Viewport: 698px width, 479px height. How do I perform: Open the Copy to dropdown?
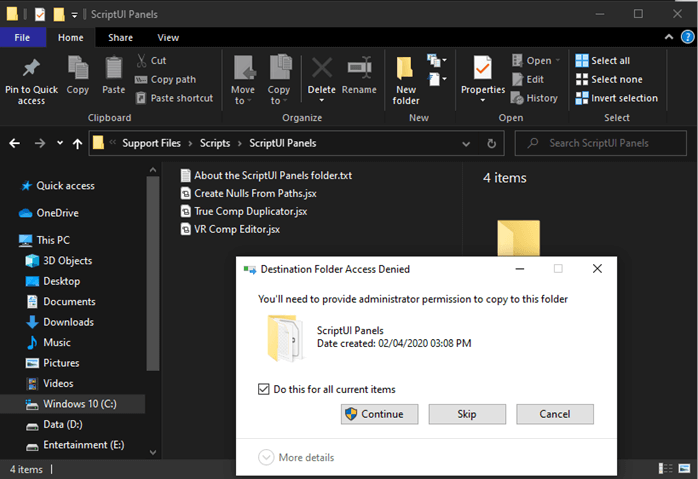(x=279, y=80)
